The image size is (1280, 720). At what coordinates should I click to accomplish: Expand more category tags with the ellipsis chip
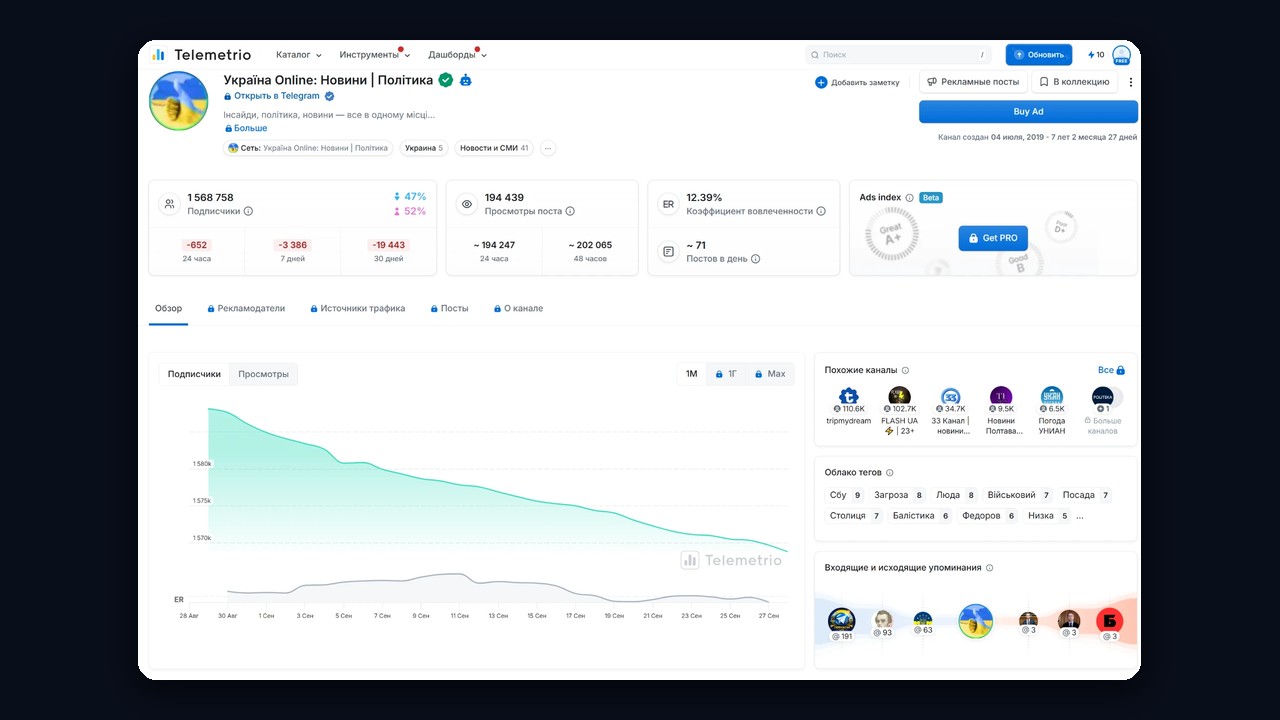click(547, 148)
